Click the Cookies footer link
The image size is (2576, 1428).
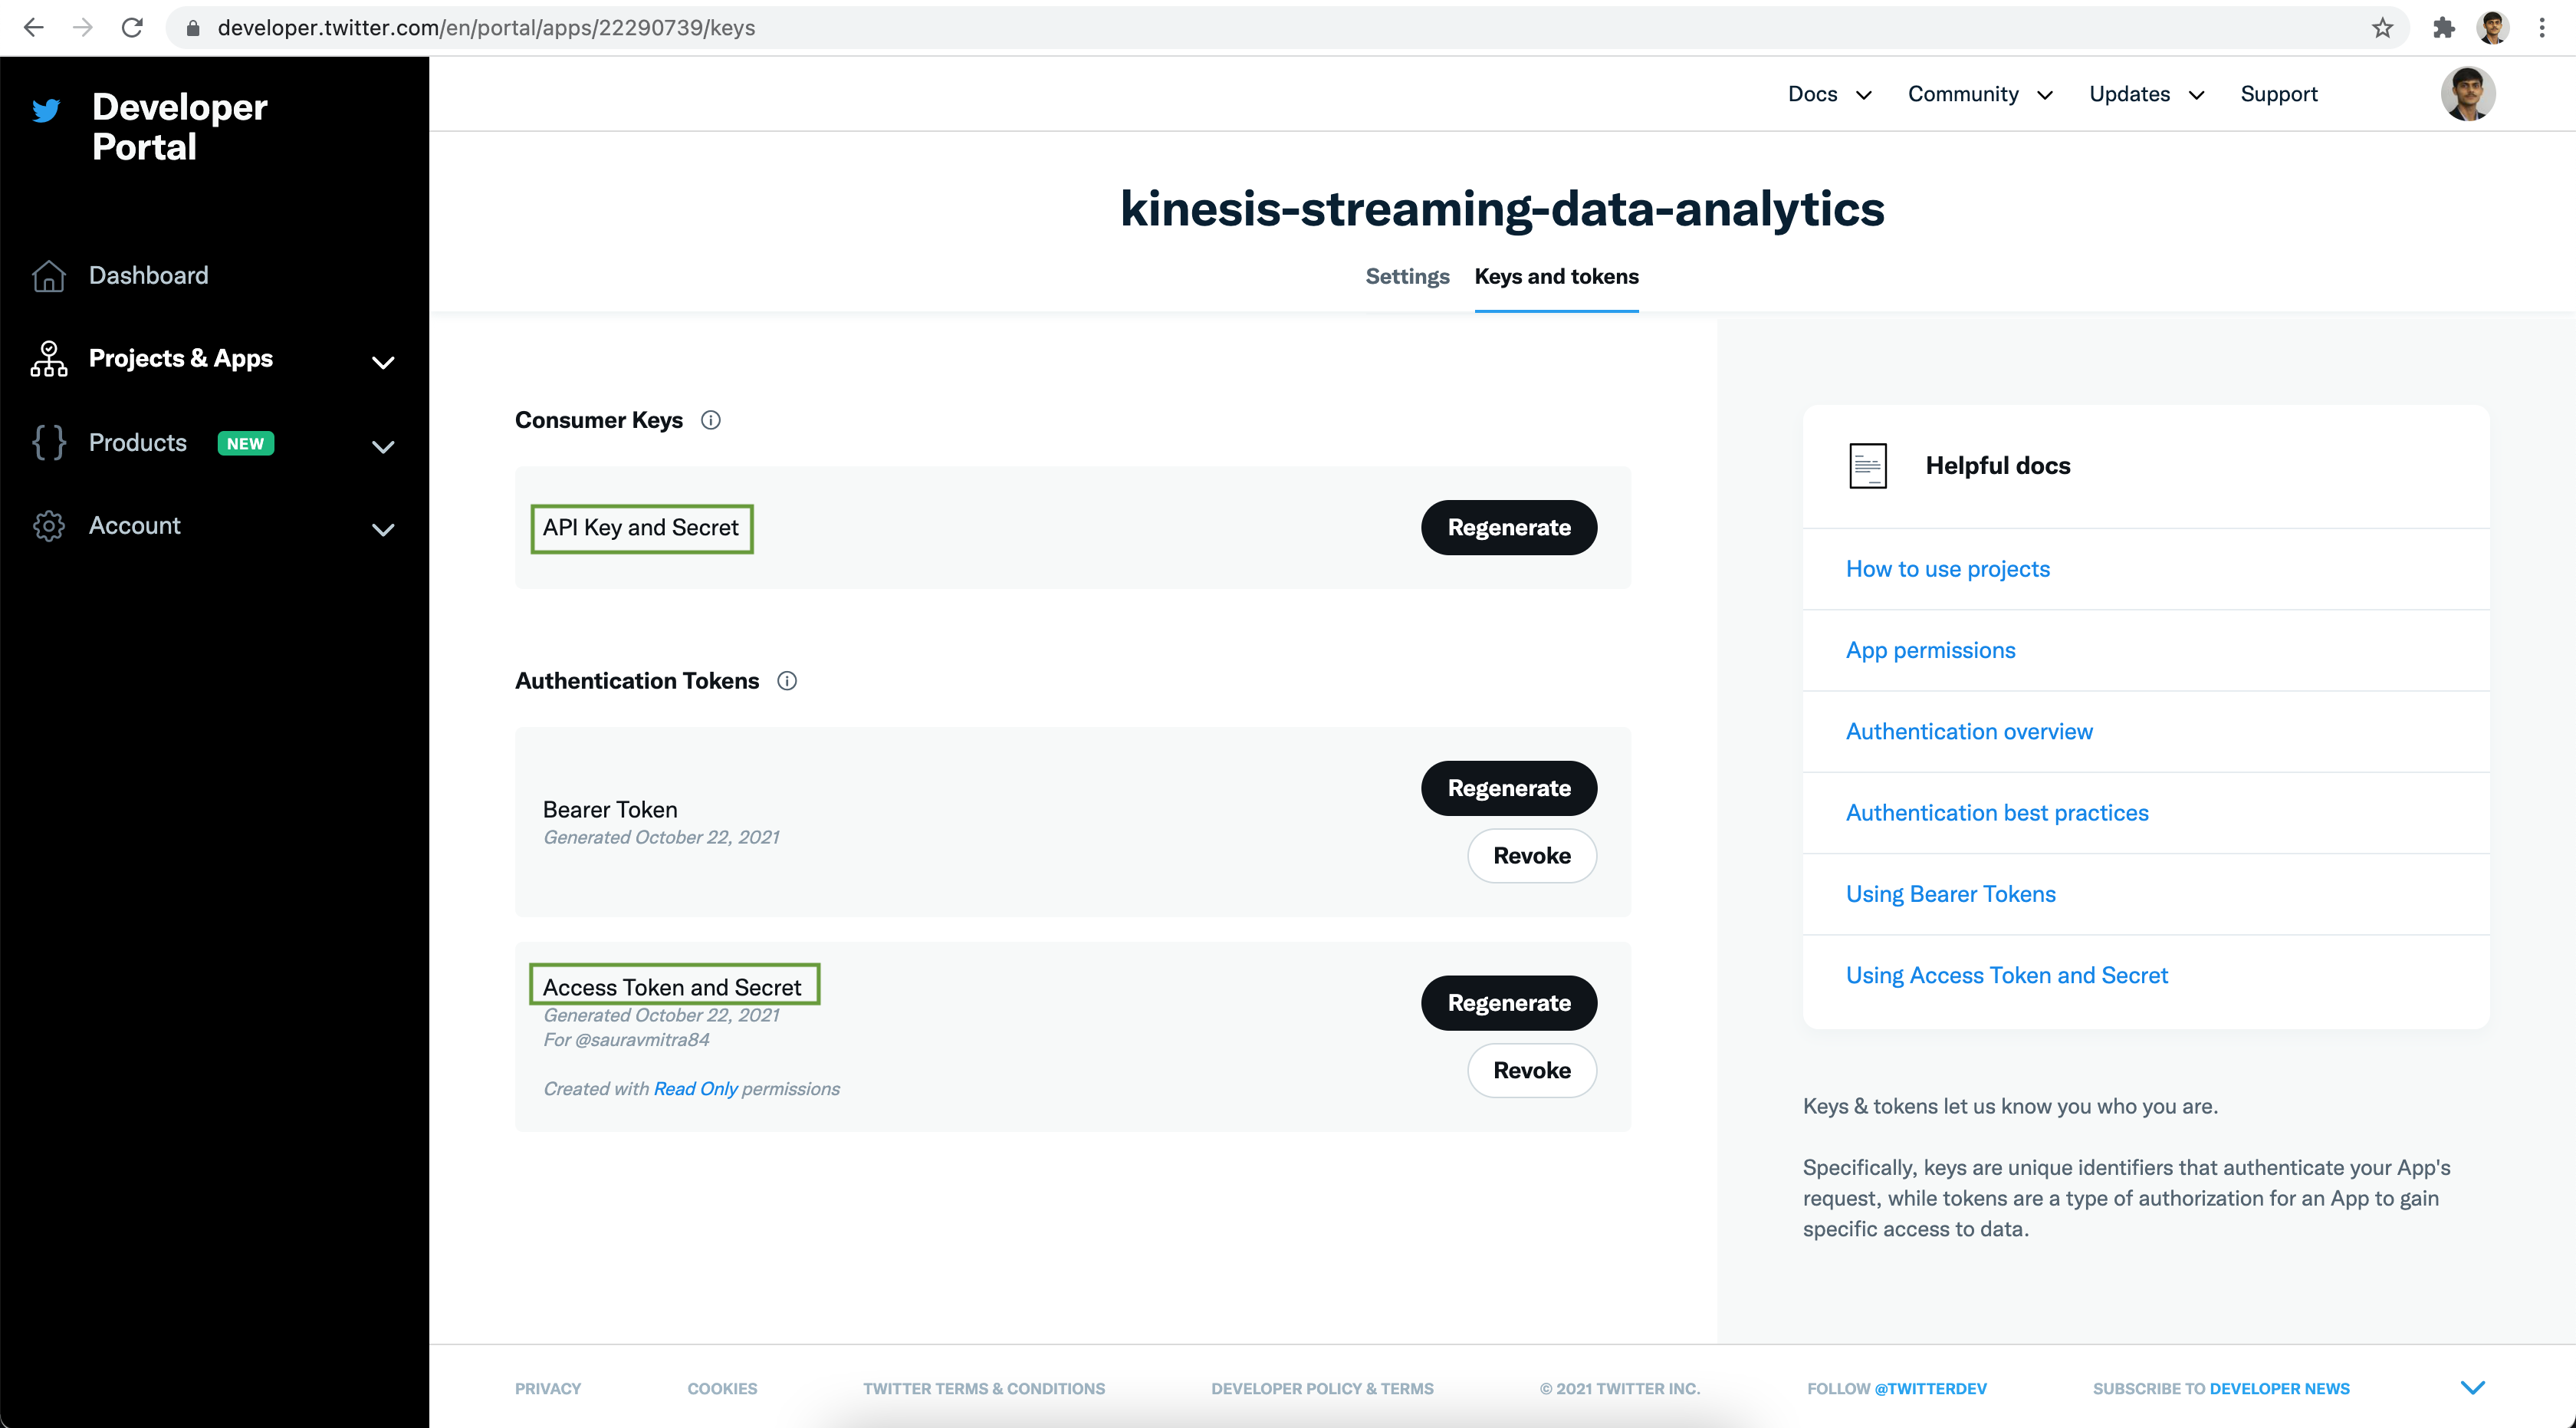click(x=722, y=1388)
